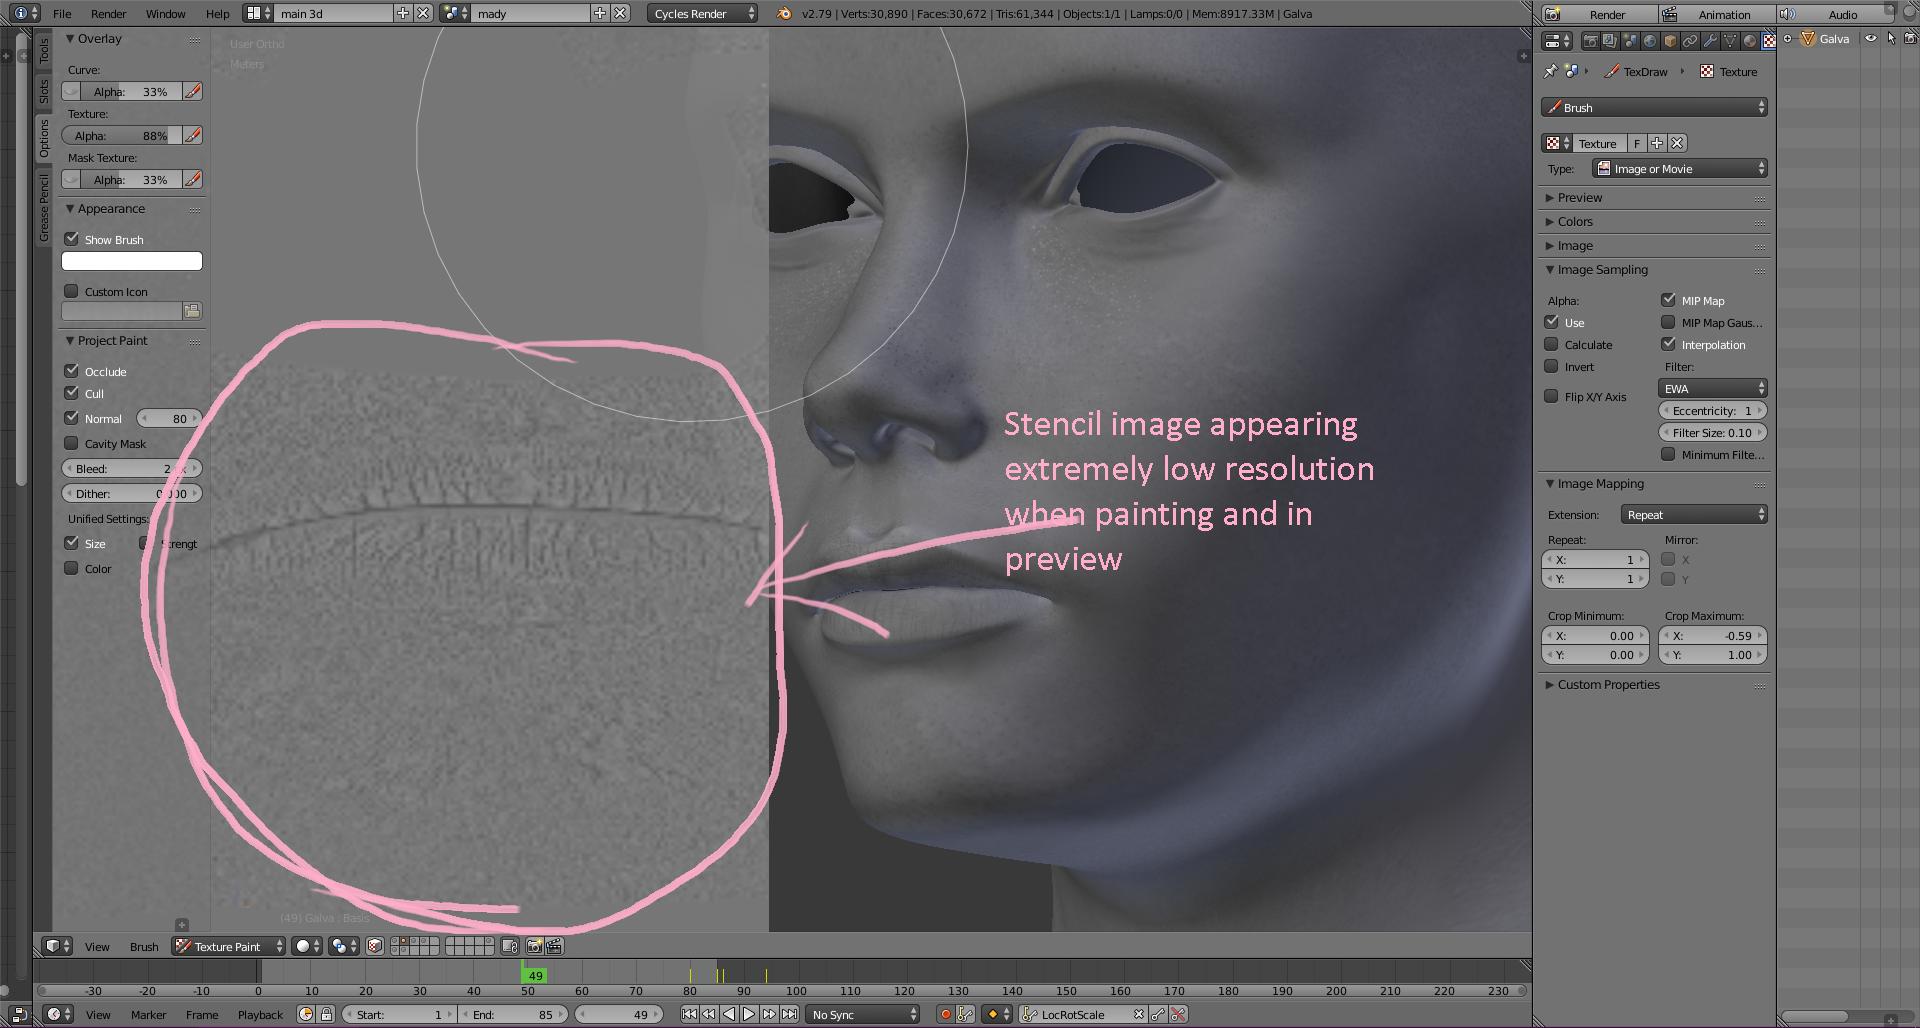Enable Custom Icon checkbox
The width and height of the screenshot is (1920, 1028).
(x=71, y=291)
